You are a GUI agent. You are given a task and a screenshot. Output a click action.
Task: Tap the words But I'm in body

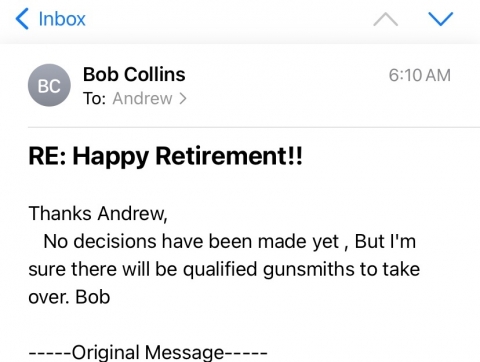[x=385, y=241]
